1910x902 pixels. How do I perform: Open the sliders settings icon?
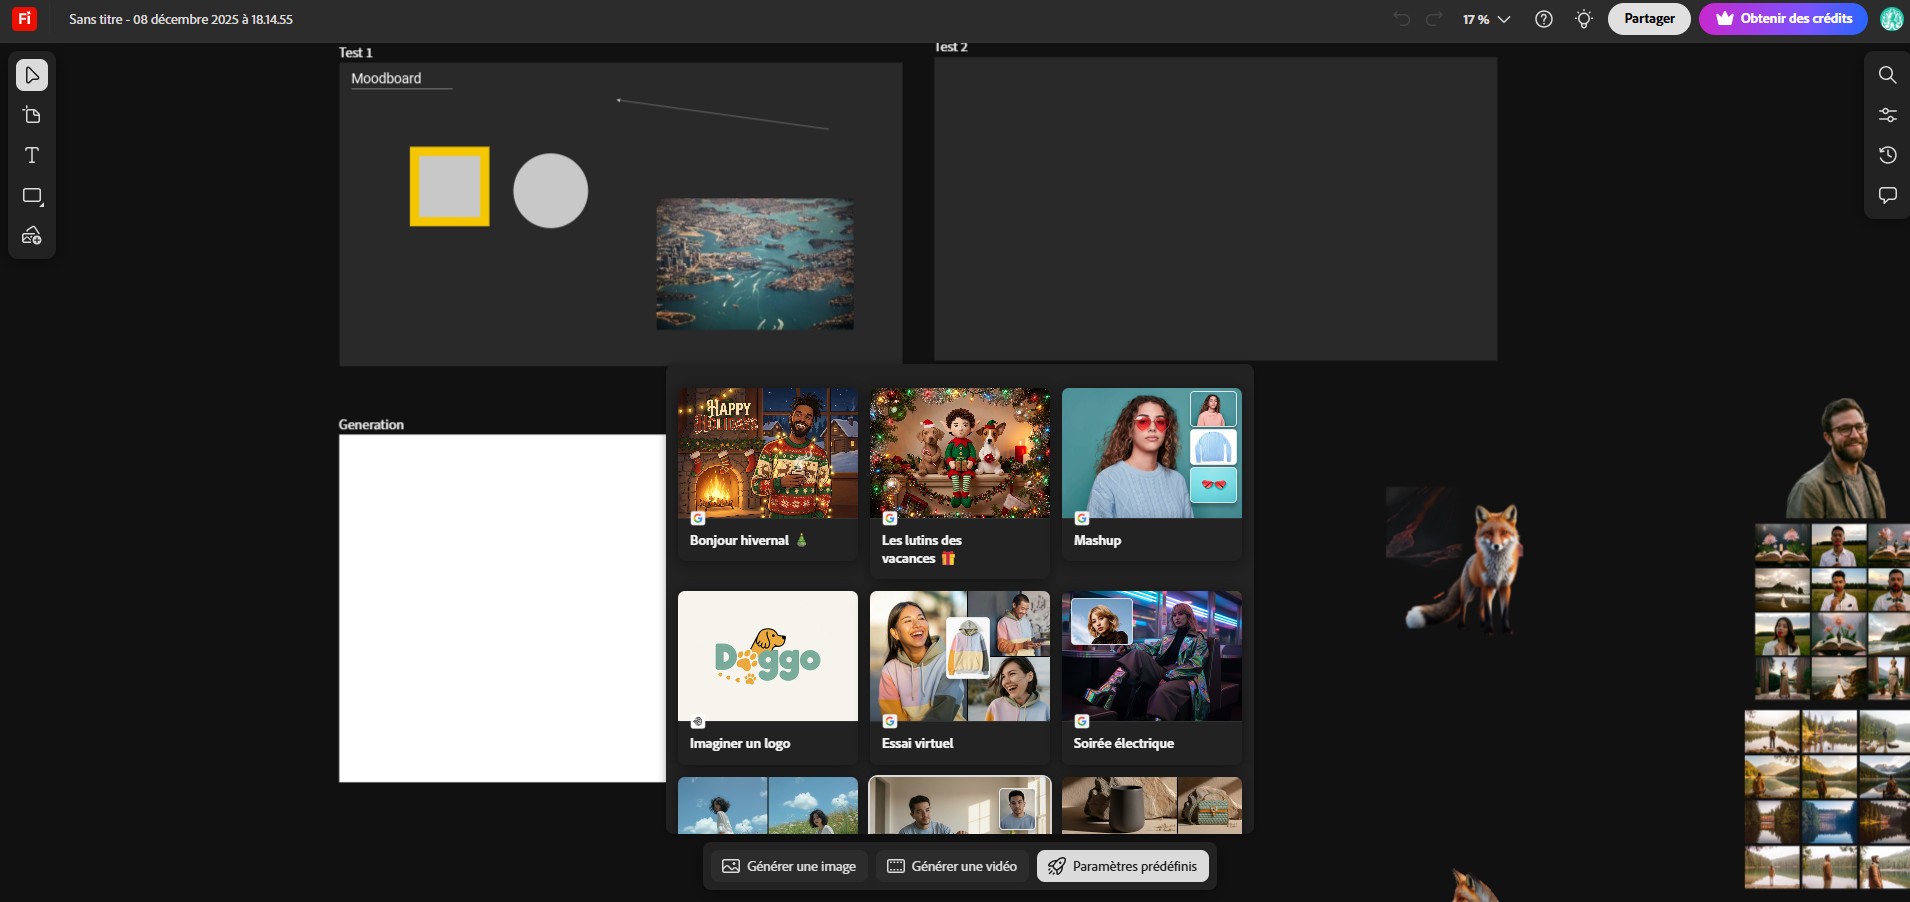pyautogui.click(x=1887, y=115)
